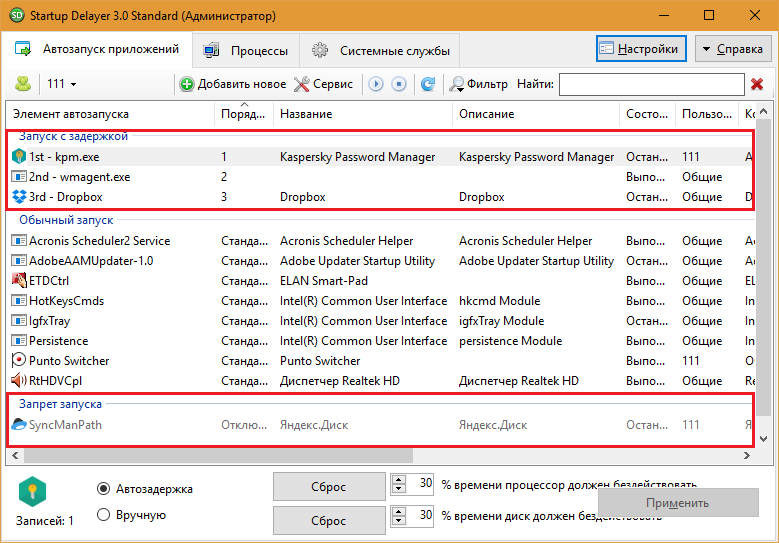Open the Сервис tools menu
Screen dimensions: 779x543
coord(323,84)
